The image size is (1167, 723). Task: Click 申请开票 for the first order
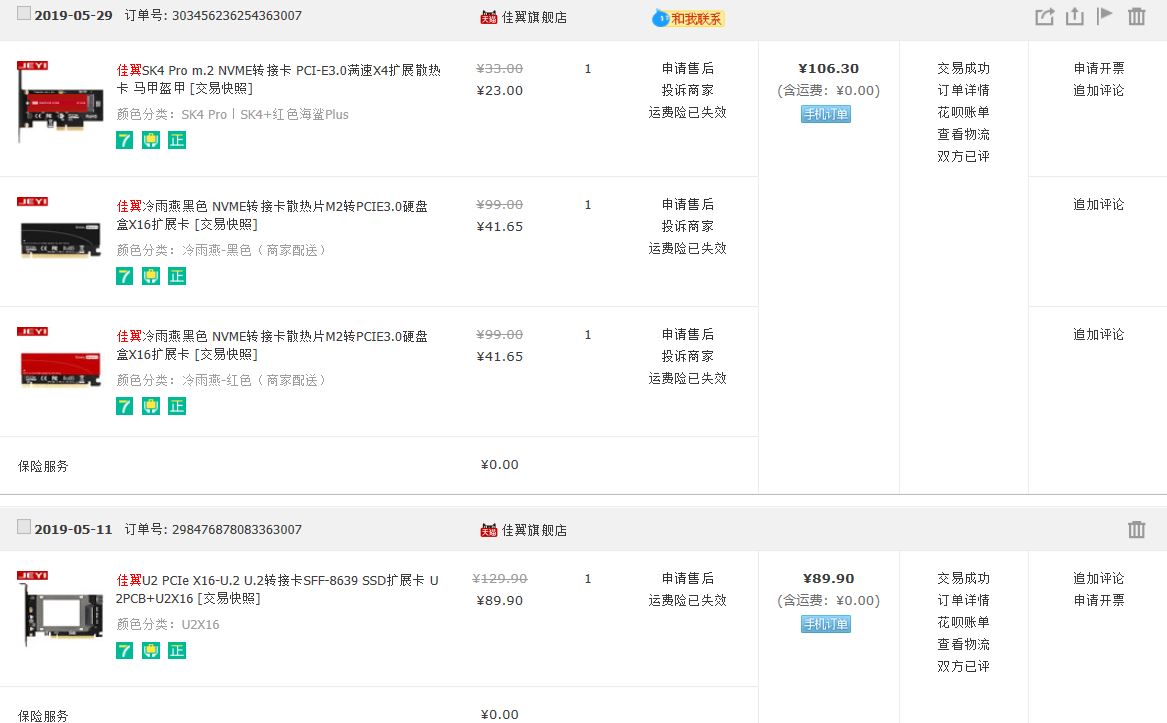tap(1098, 68)
